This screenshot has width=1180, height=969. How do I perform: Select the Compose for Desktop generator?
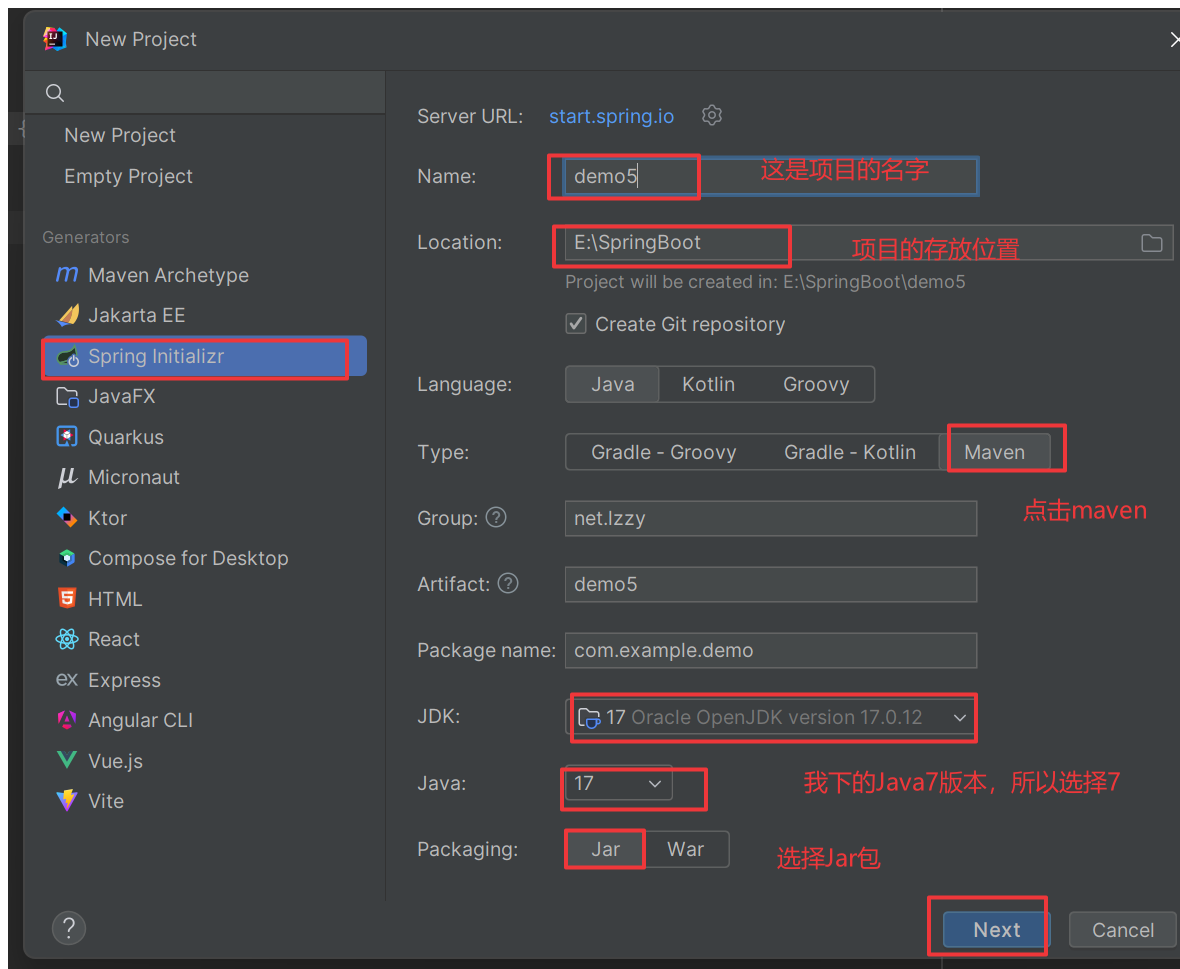(205, 558)
